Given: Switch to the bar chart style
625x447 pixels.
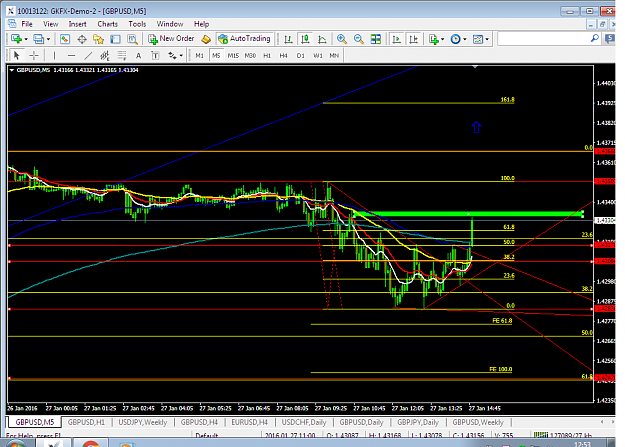Looking at the screenshot, I should point(288,39).
